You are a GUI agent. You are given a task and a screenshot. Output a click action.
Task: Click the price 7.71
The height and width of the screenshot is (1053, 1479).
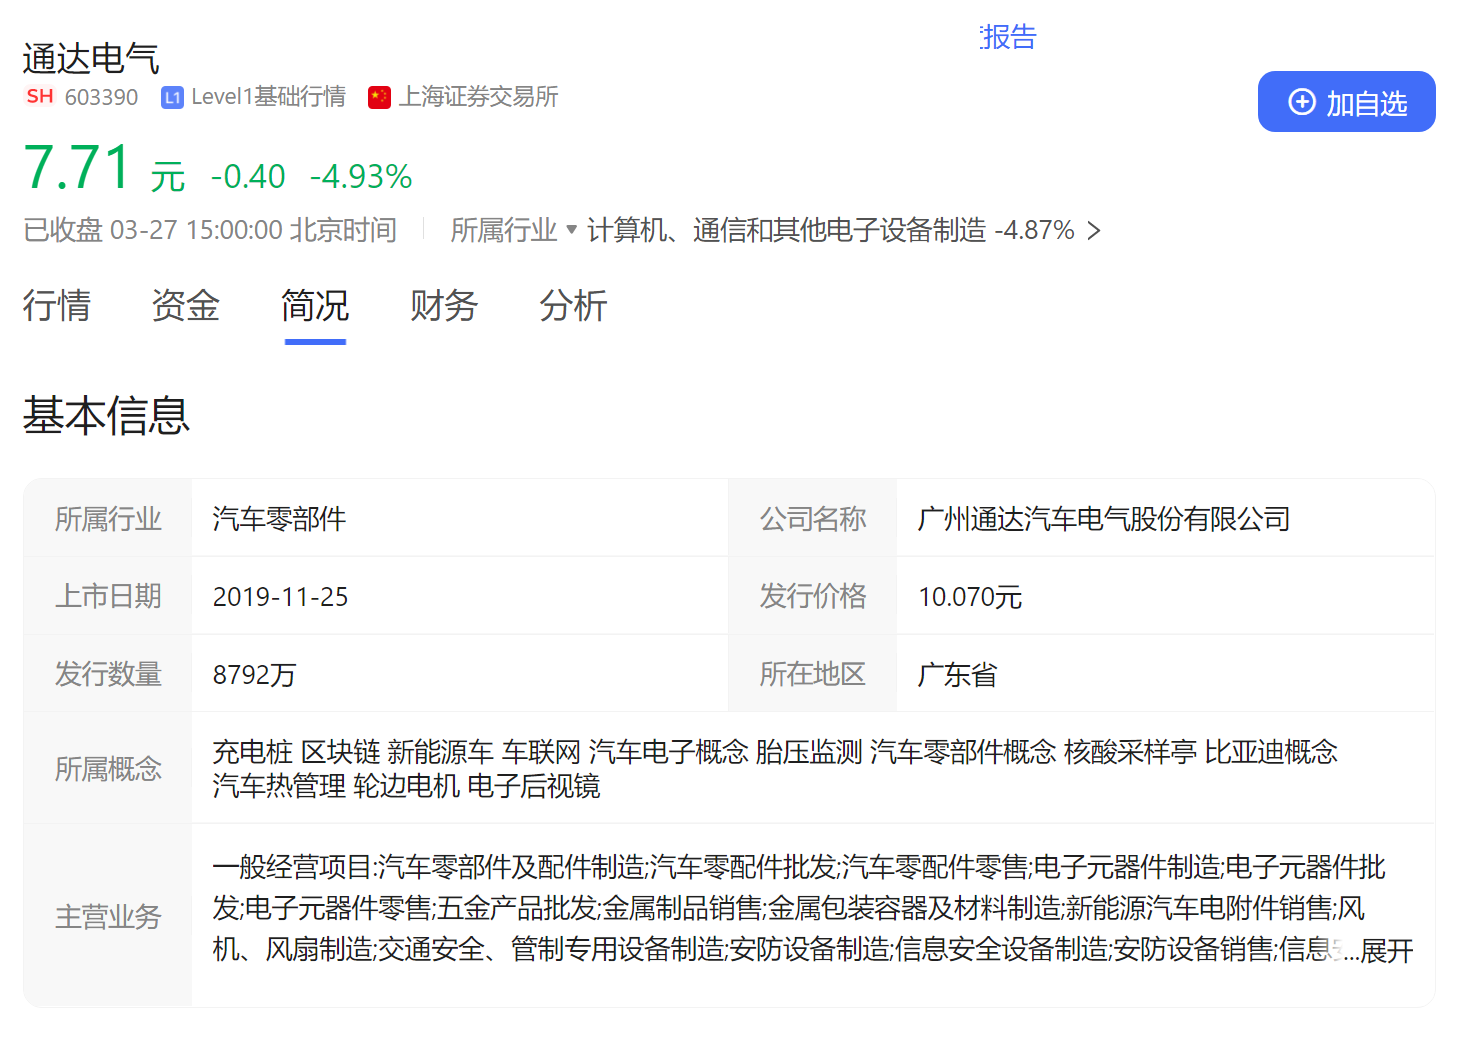(77, 167)
